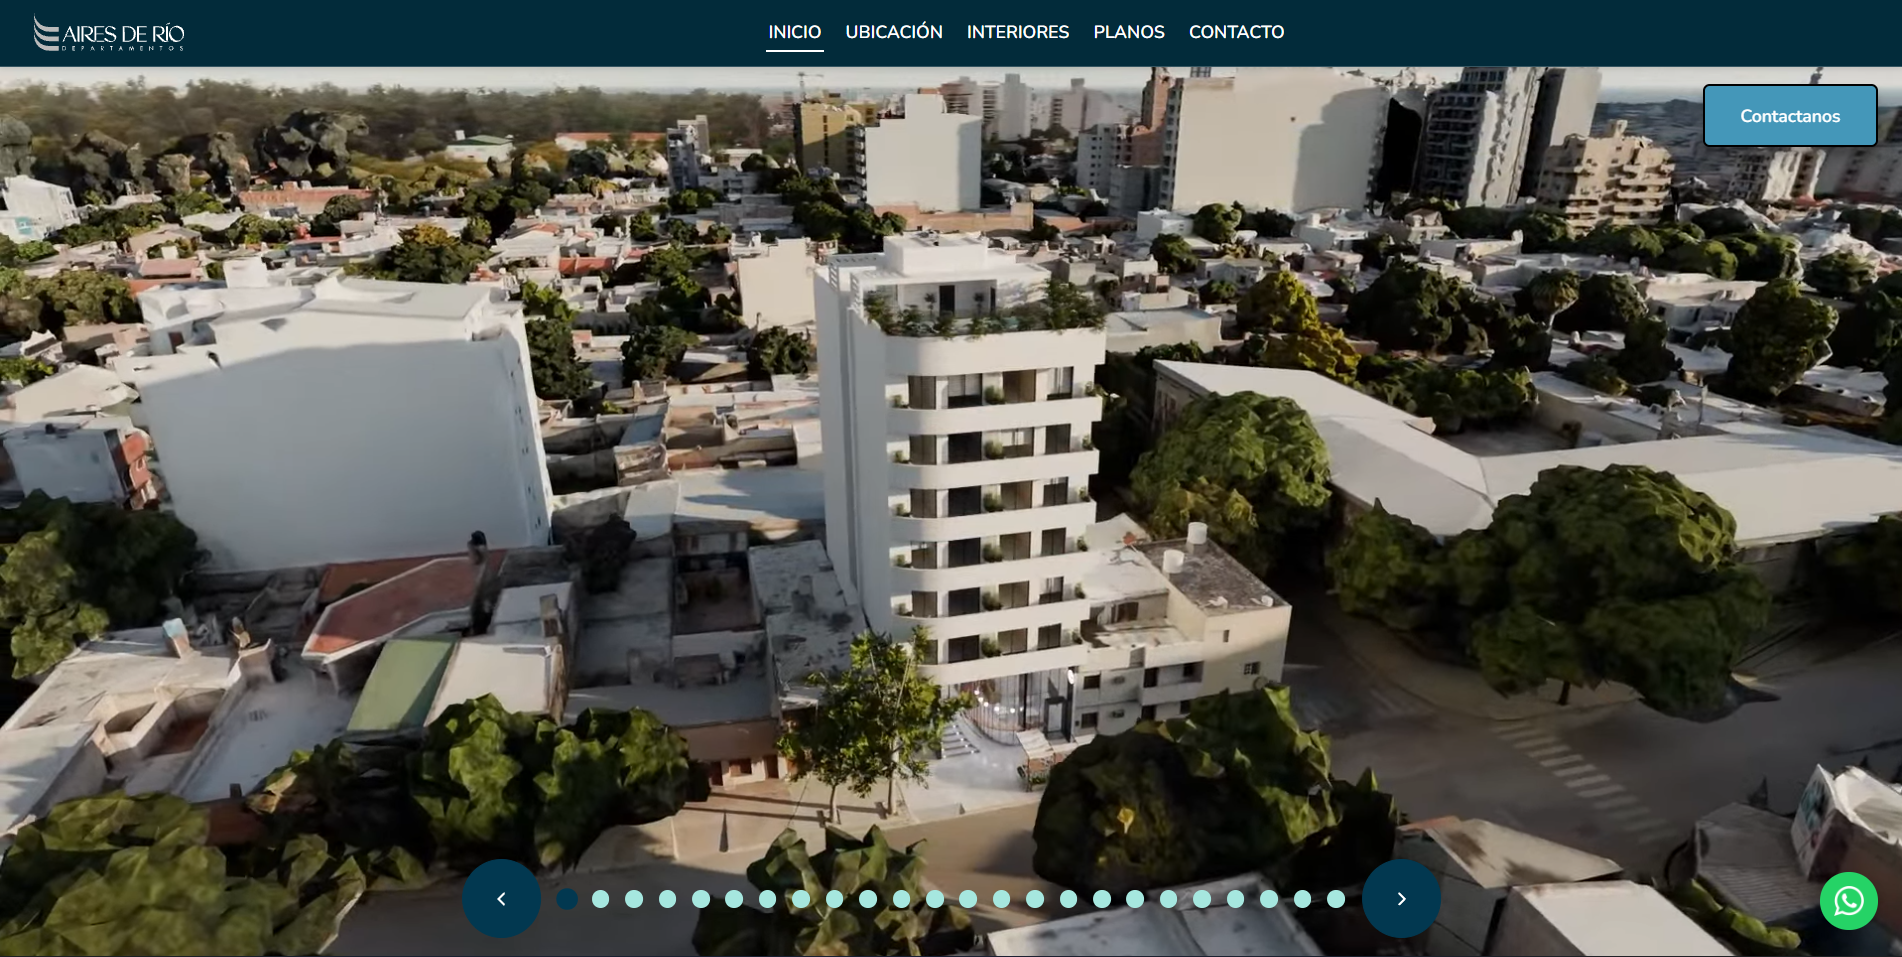
Task: Switch to the fifth carousel dot
Action: (701, 899)
